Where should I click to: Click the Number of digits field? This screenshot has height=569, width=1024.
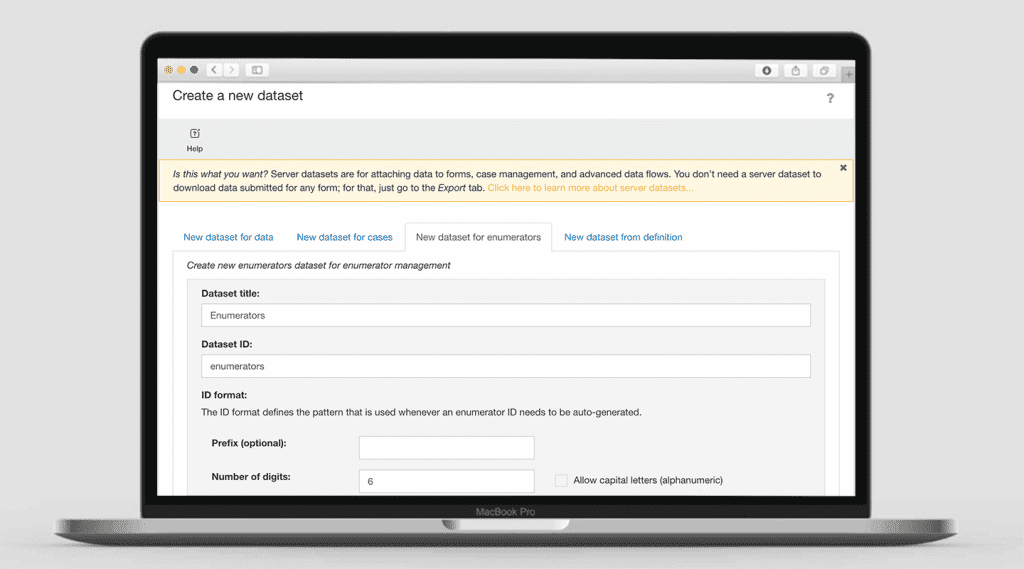447,481
